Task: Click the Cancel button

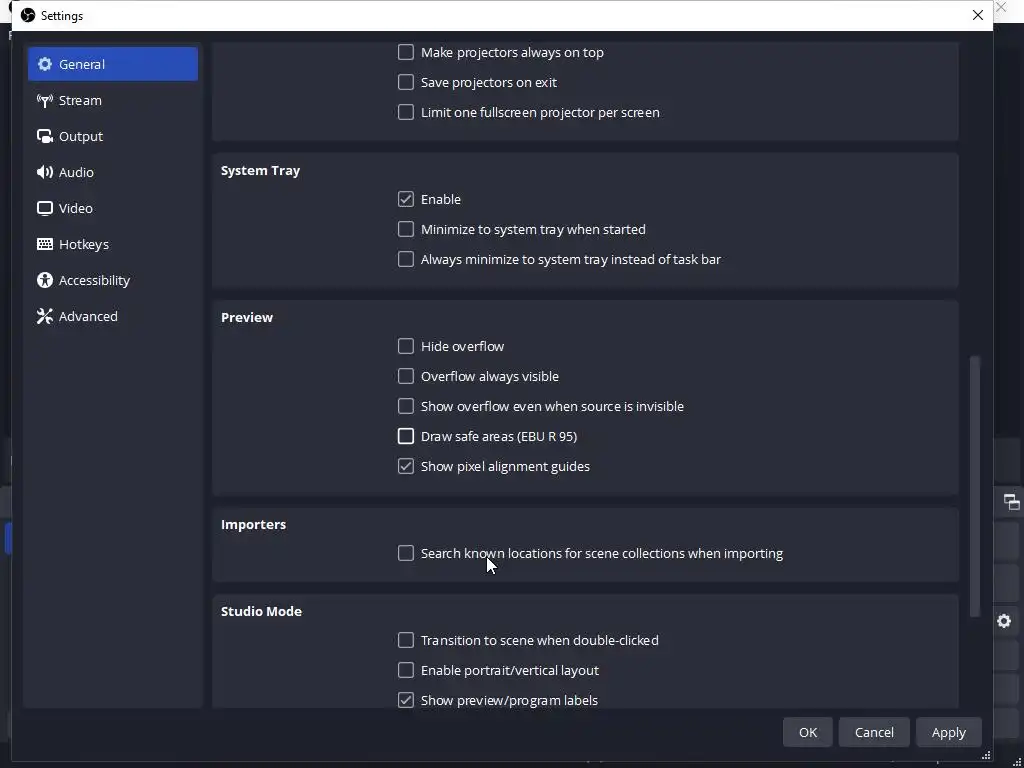Action: pos(874,732)
